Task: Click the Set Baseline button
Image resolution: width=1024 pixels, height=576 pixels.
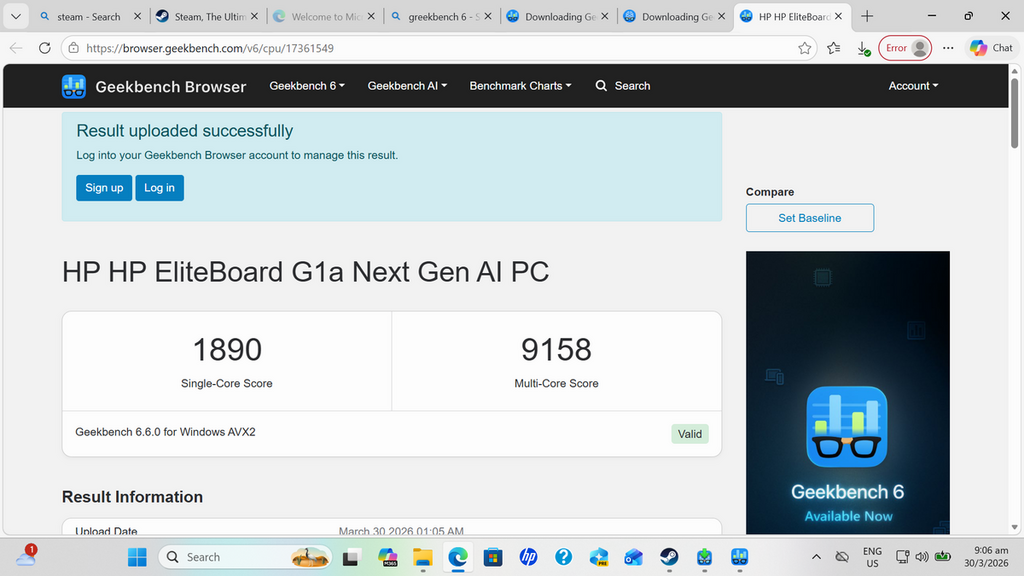Action: tap(810, 218)
